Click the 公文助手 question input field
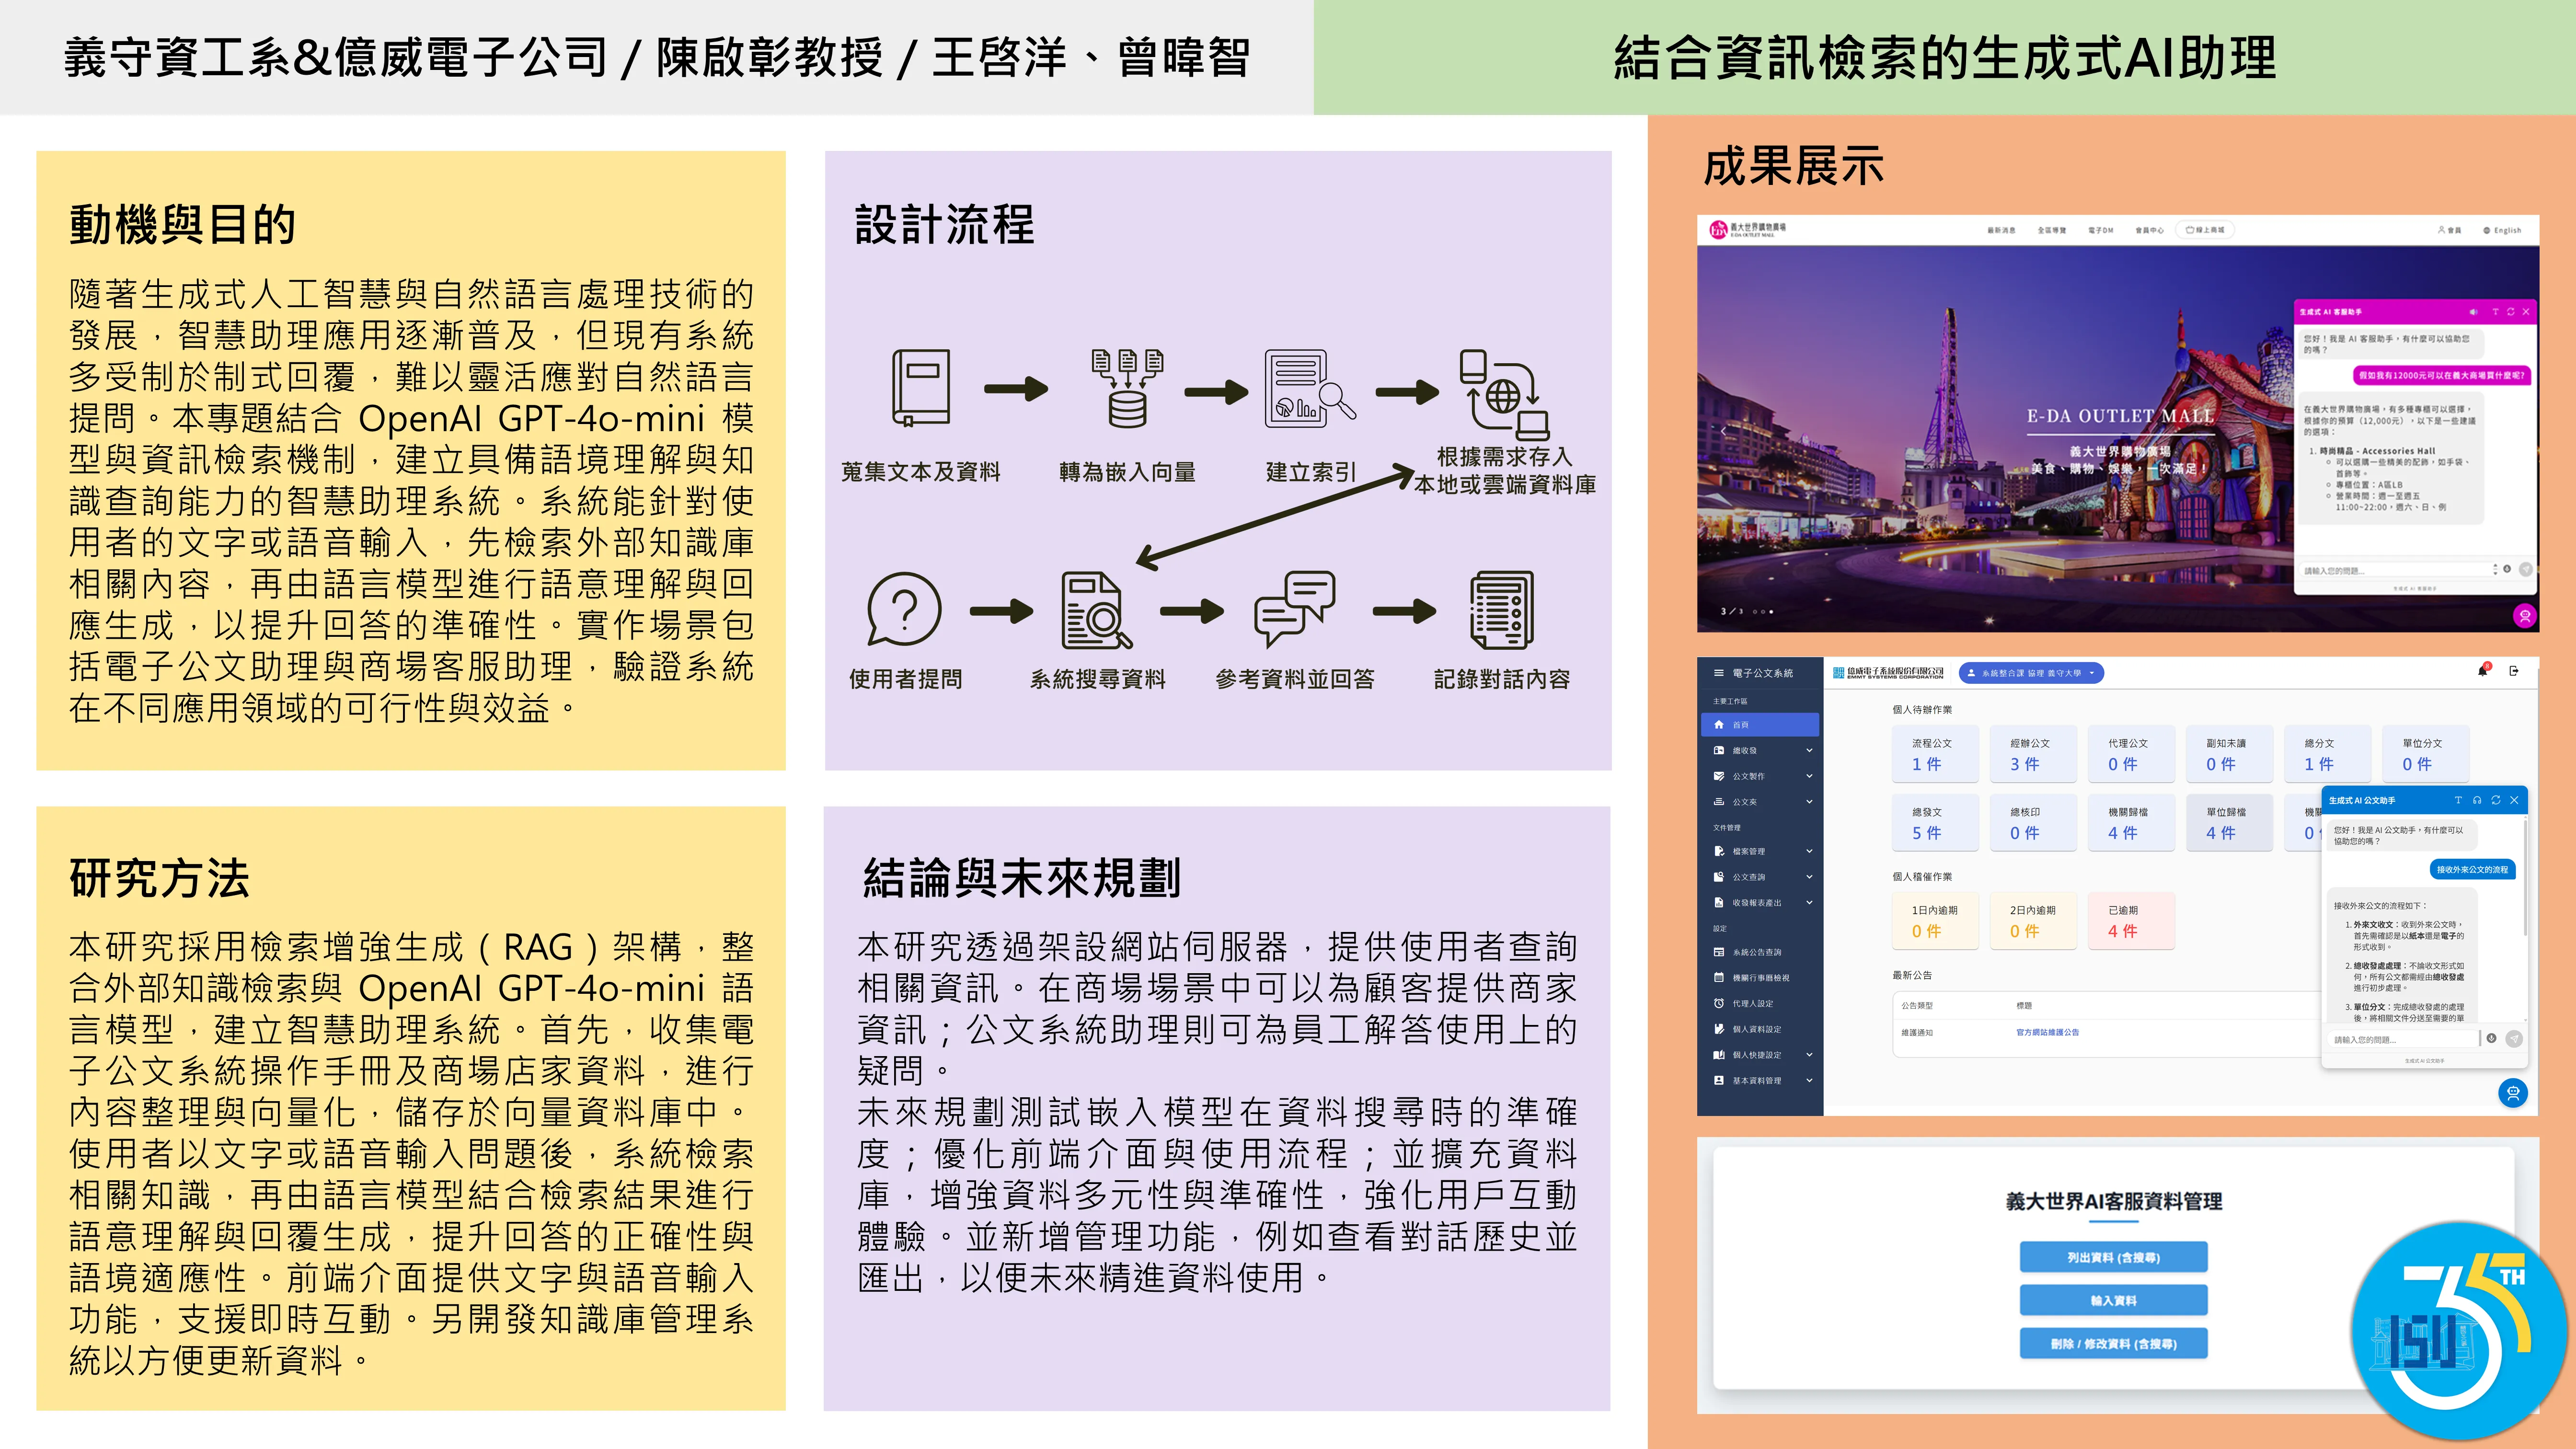This screenshot has width=2576, height=1449. [2403, 1040]
